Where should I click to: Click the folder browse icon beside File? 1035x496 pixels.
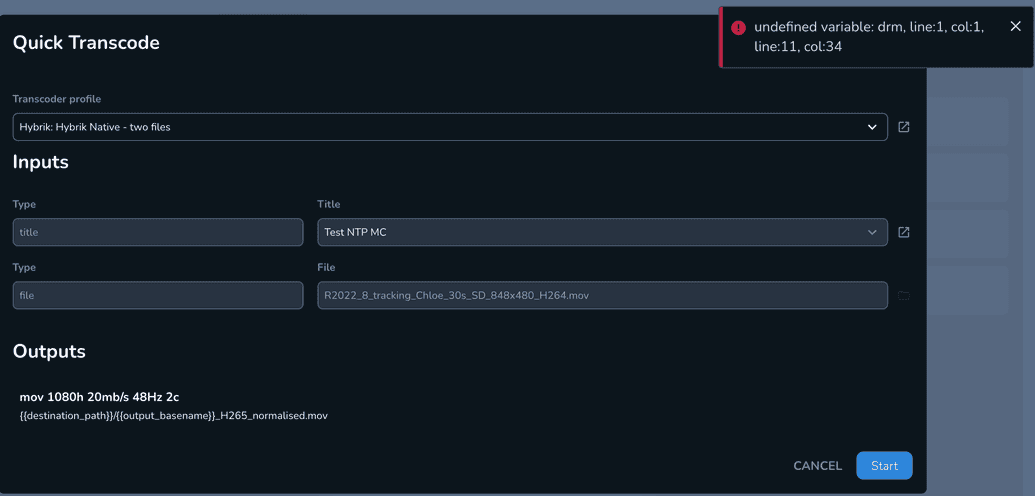coord(904,296)
